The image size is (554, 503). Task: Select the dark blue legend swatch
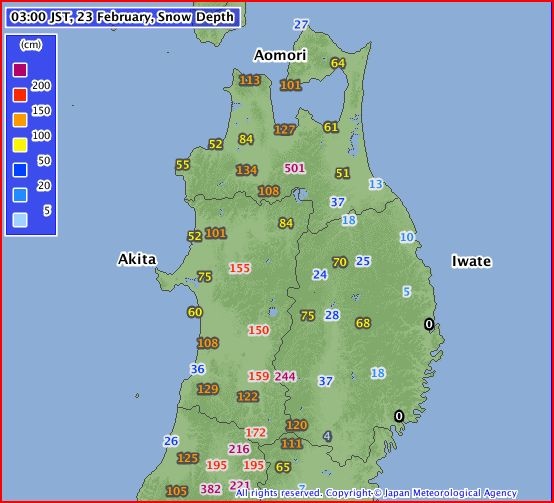tap(20, 170)
